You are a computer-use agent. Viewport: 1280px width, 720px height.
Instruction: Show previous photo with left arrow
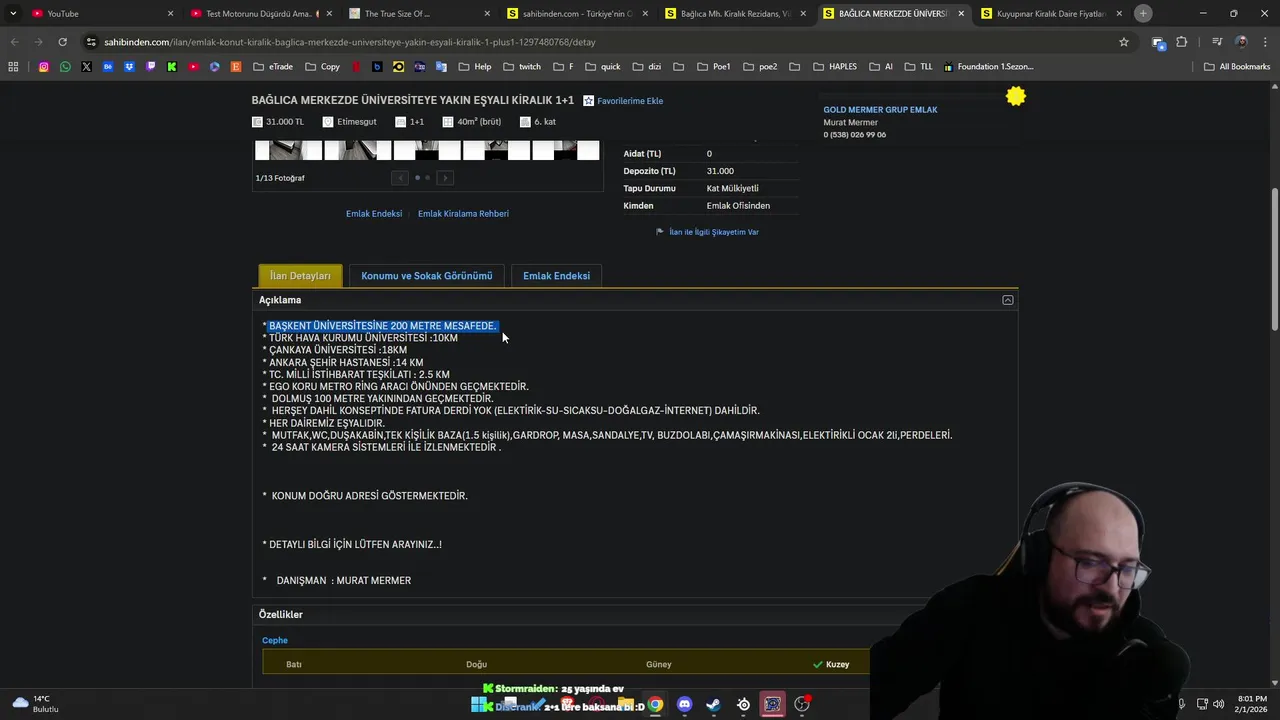(400, 178)
